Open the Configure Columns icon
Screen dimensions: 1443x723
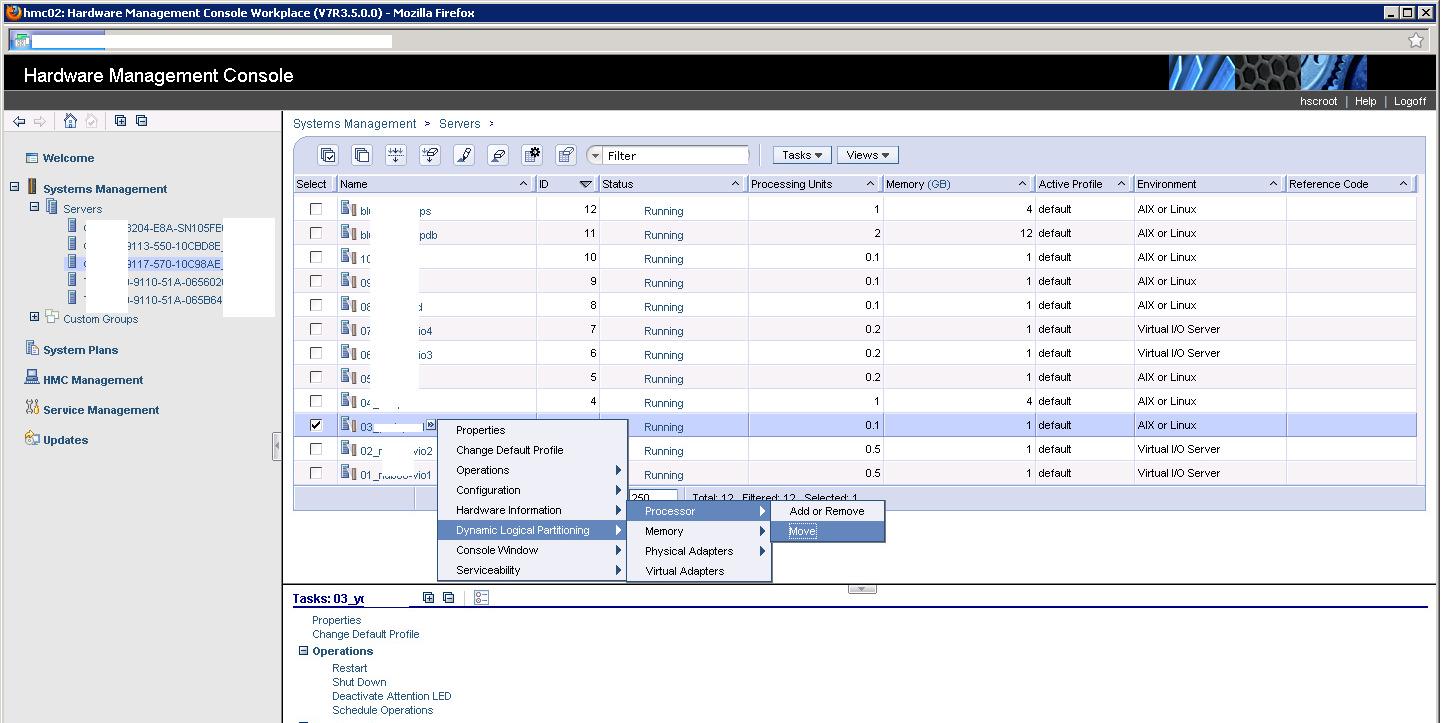click(x=533, y=155)
